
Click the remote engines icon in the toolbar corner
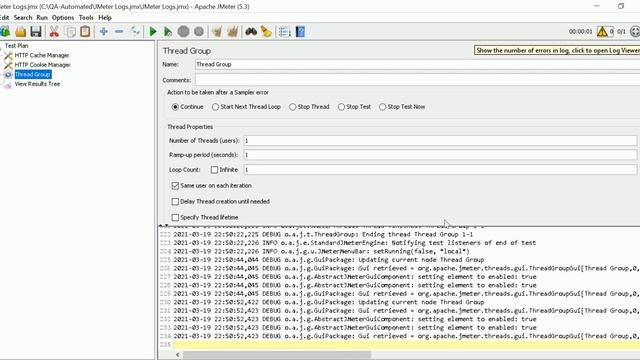635,31
